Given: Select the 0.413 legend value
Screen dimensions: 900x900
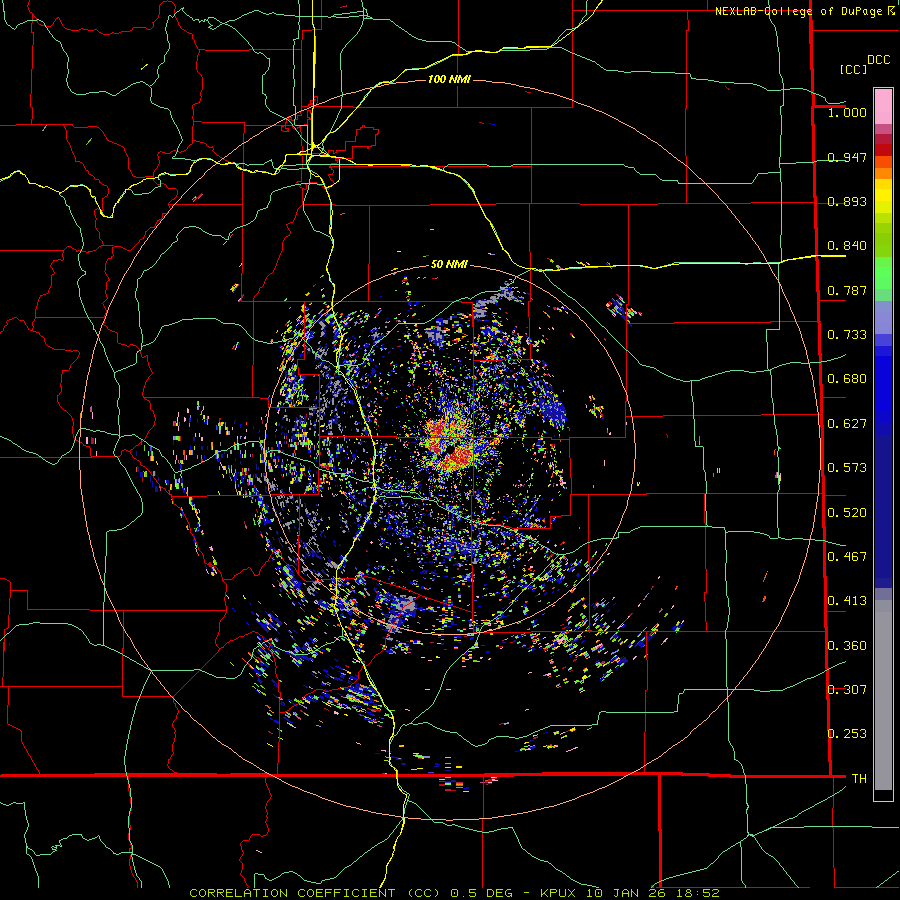Looking at the screenshot, I should point(847,601).
